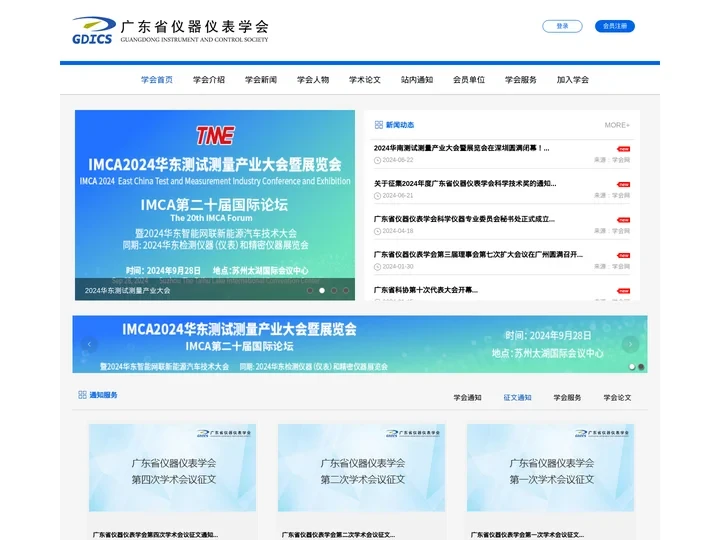The width and height of the screenshot is (720, 540).
Task: Open news 广东省科协第十次代表大会开幕
Action: click(426, 290)
